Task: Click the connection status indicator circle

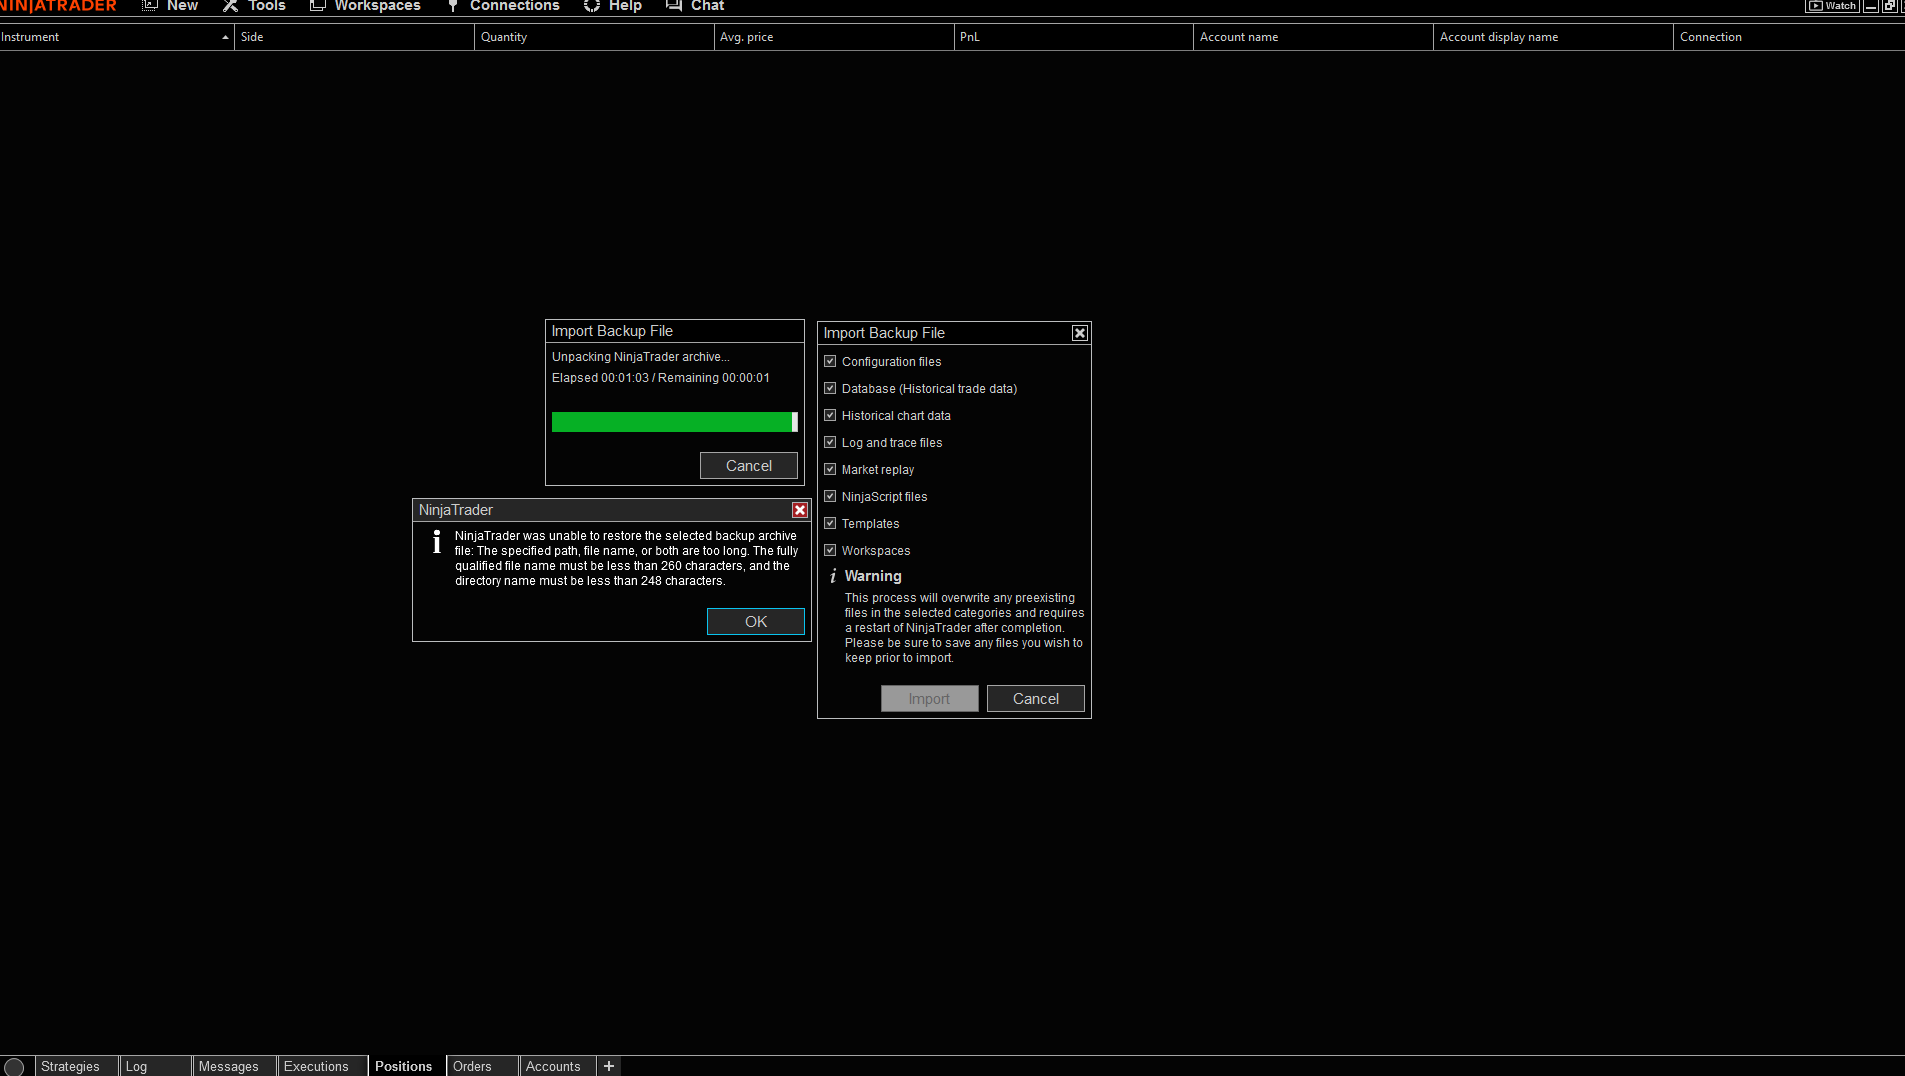Action: (14, 1065)
